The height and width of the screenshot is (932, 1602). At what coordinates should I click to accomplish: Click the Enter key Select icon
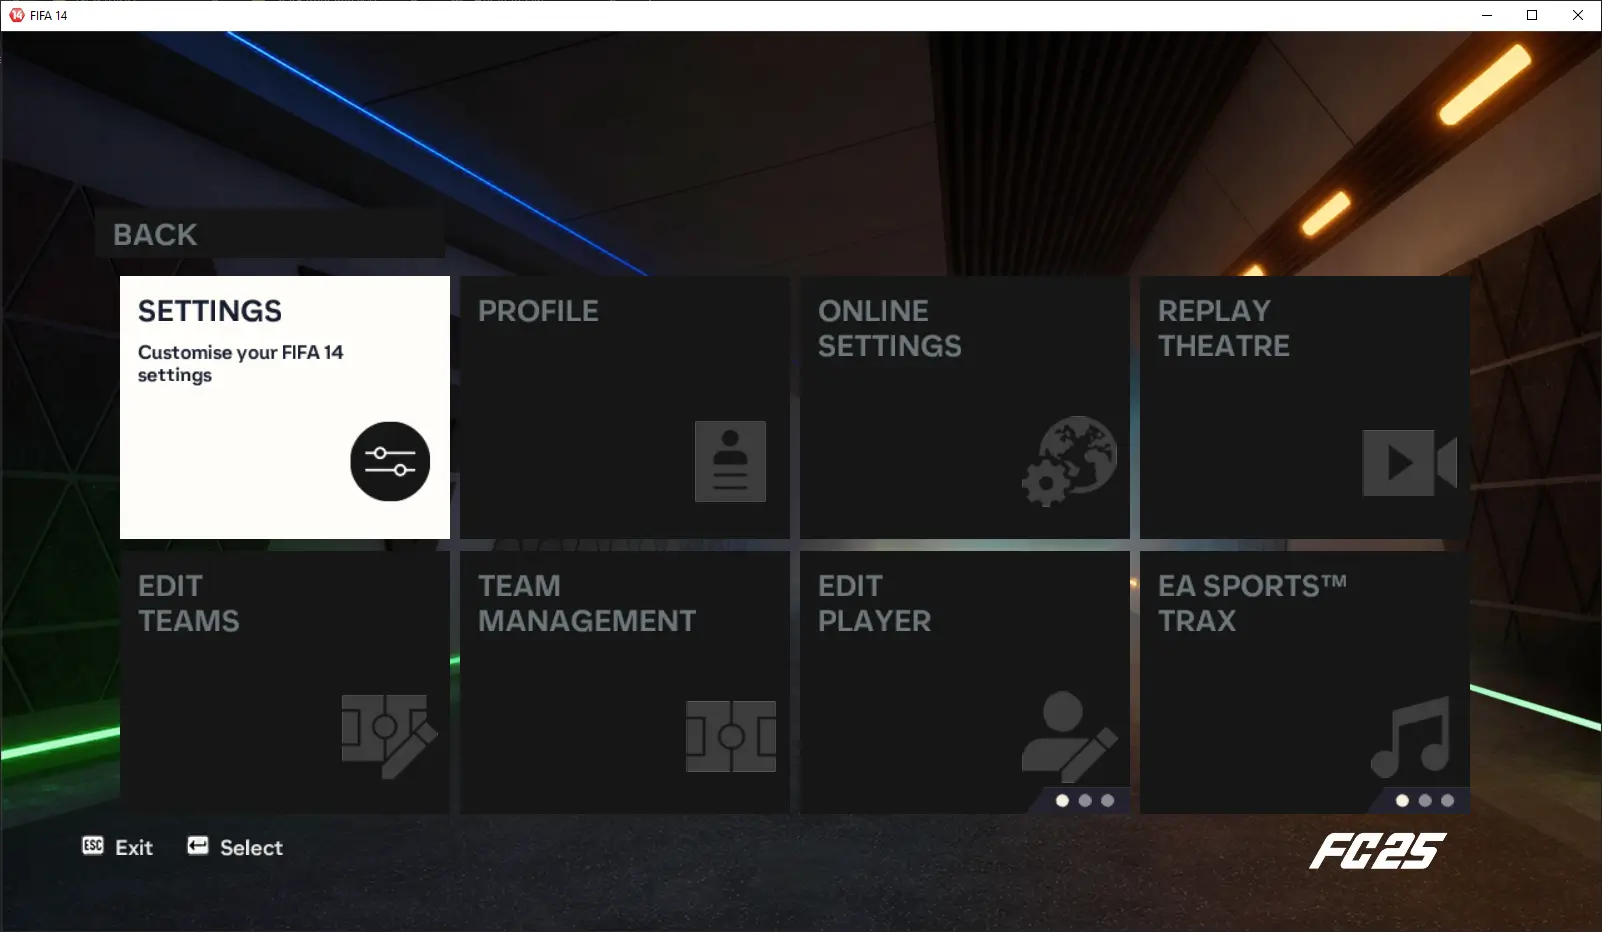tap(198, 846)
